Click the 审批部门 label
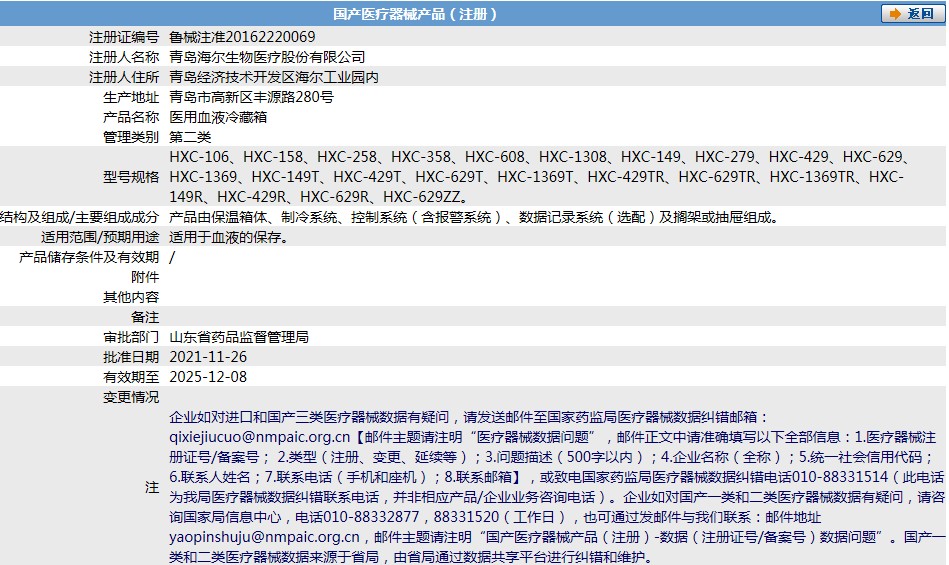 [x=131, y=336]
